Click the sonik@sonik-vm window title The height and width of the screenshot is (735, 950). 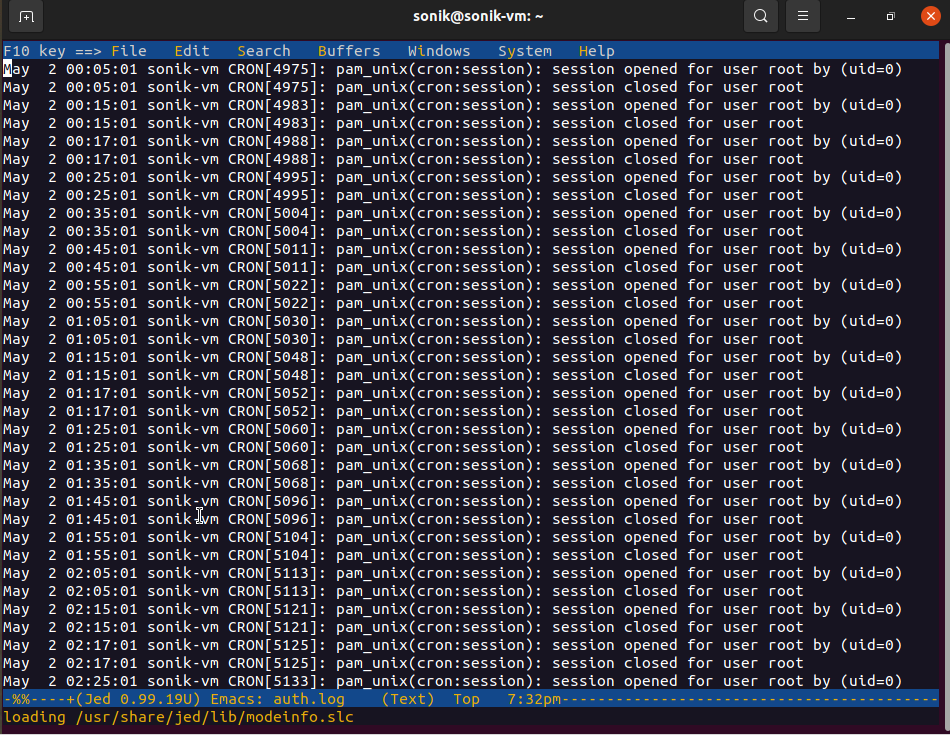pos(477,17)
